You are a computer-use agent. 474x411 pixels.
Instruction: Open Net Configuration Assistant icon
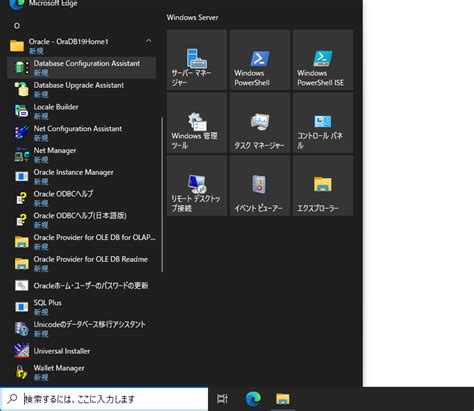22,133
